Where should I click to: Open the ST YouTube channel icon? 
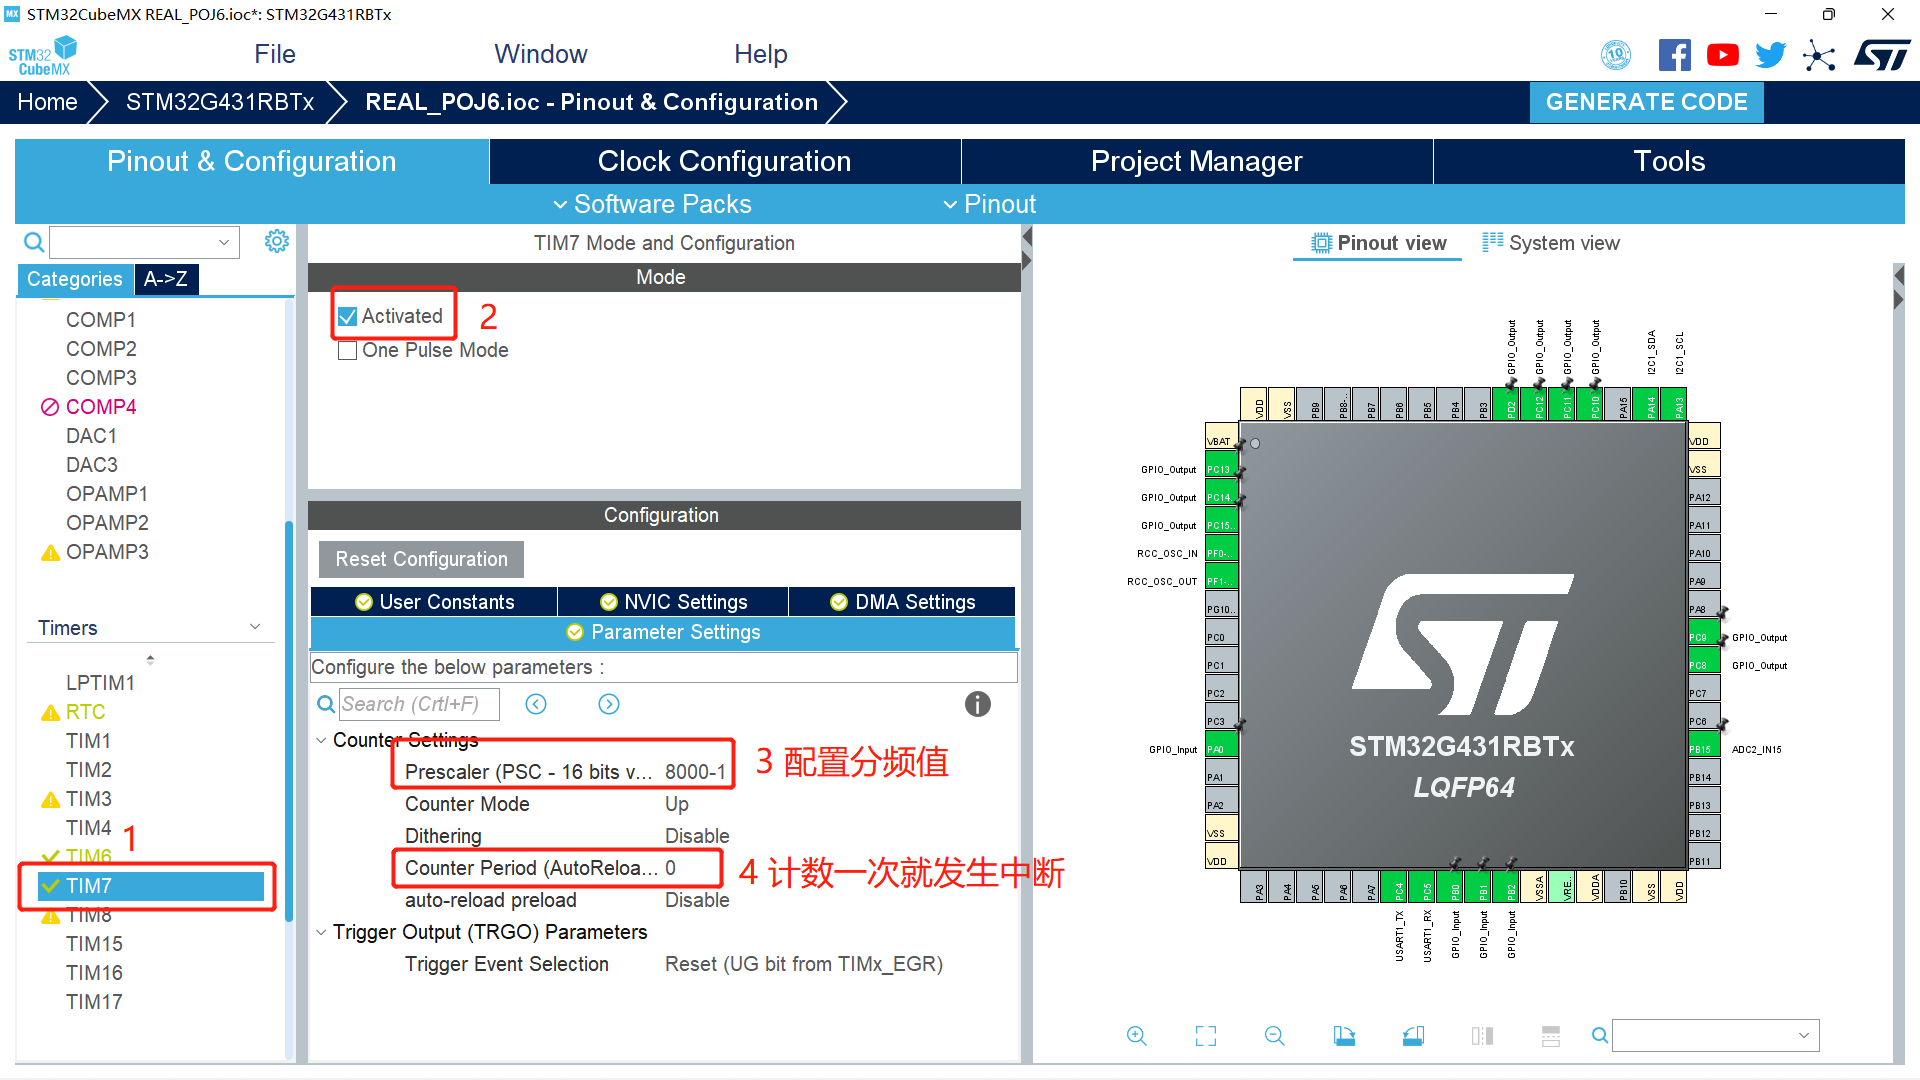1722,55
